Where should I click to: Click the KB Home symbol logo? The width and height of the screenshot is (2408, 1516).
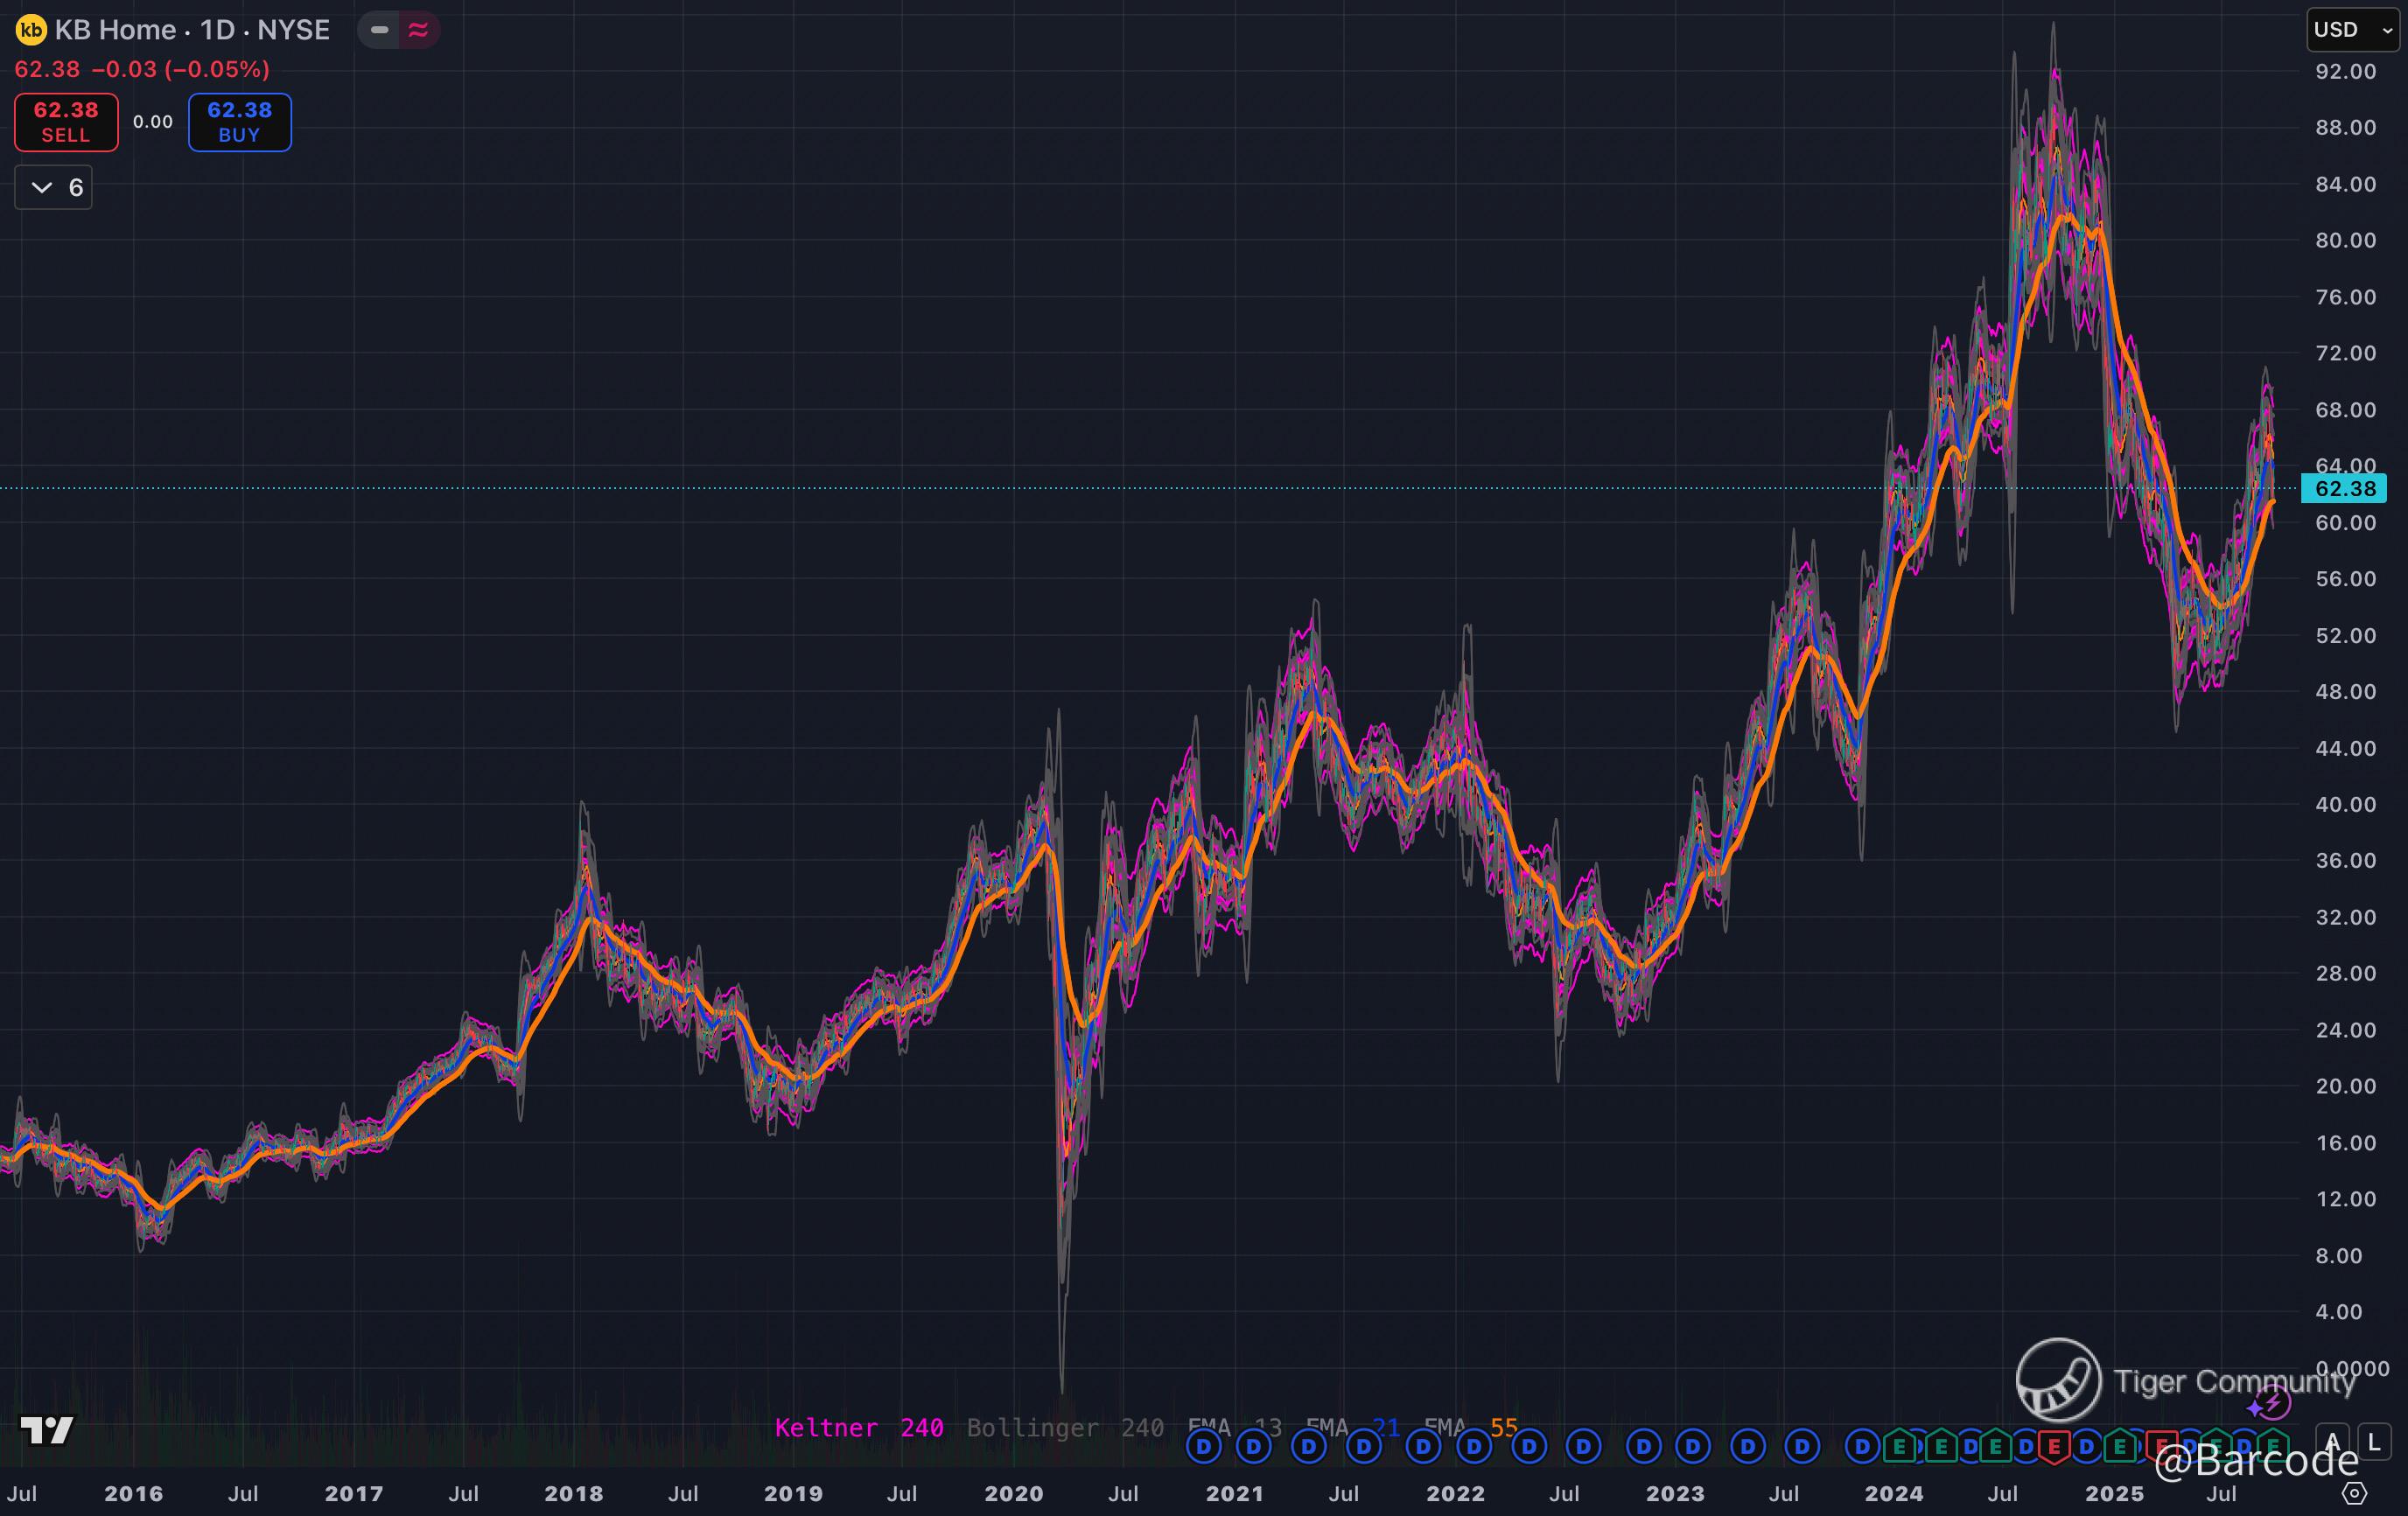(31, 30)
